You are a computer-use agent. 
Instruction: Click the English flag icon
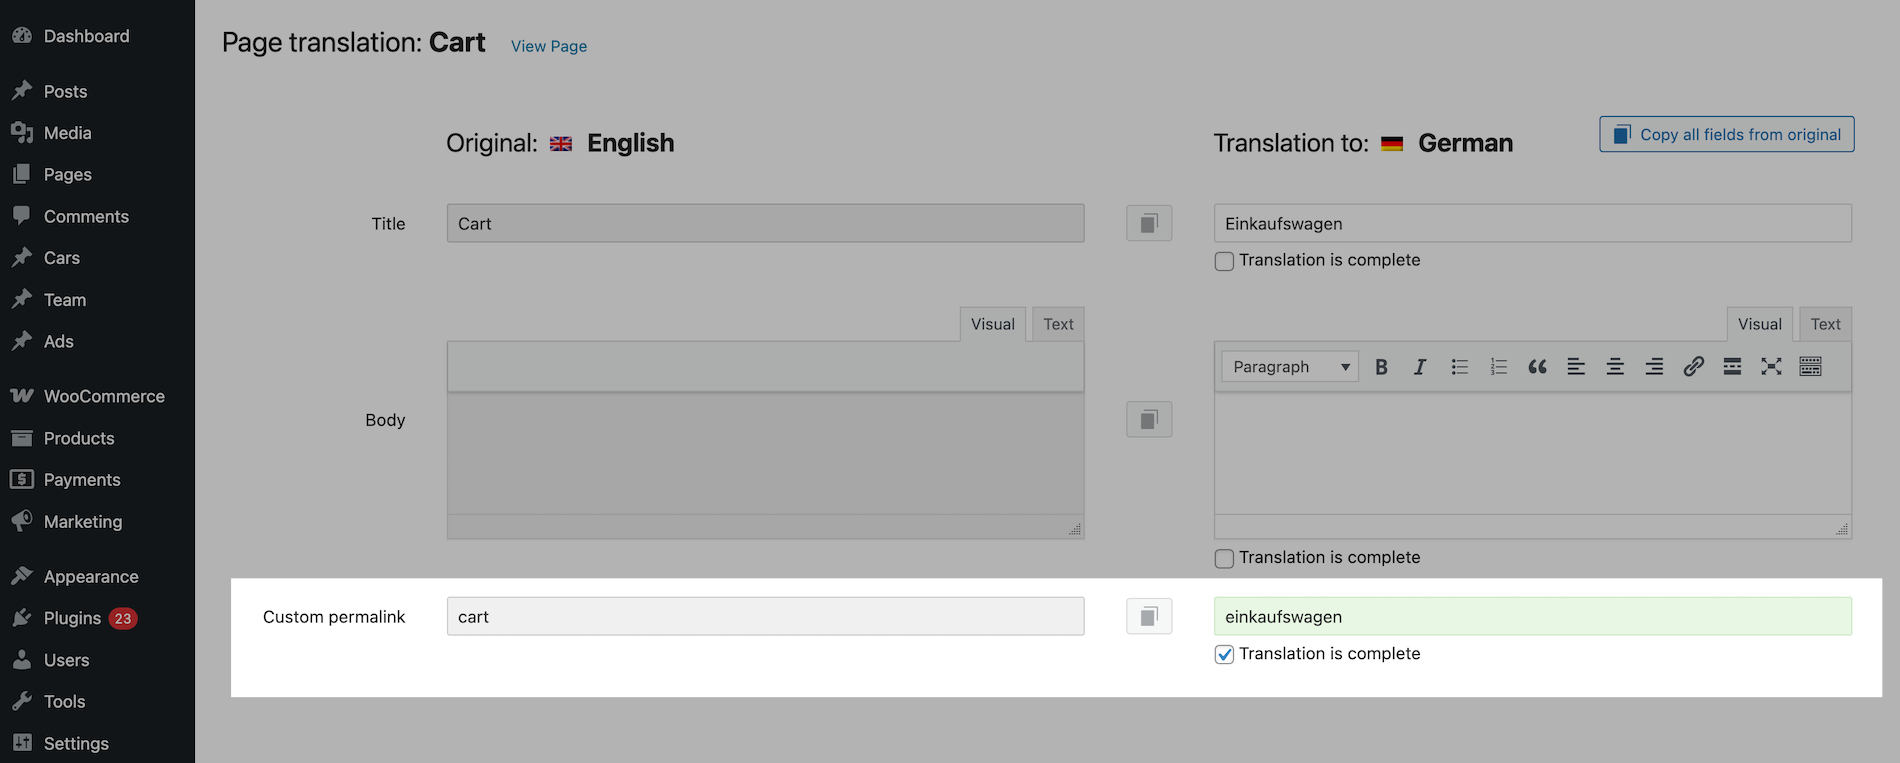coord(561,144)
